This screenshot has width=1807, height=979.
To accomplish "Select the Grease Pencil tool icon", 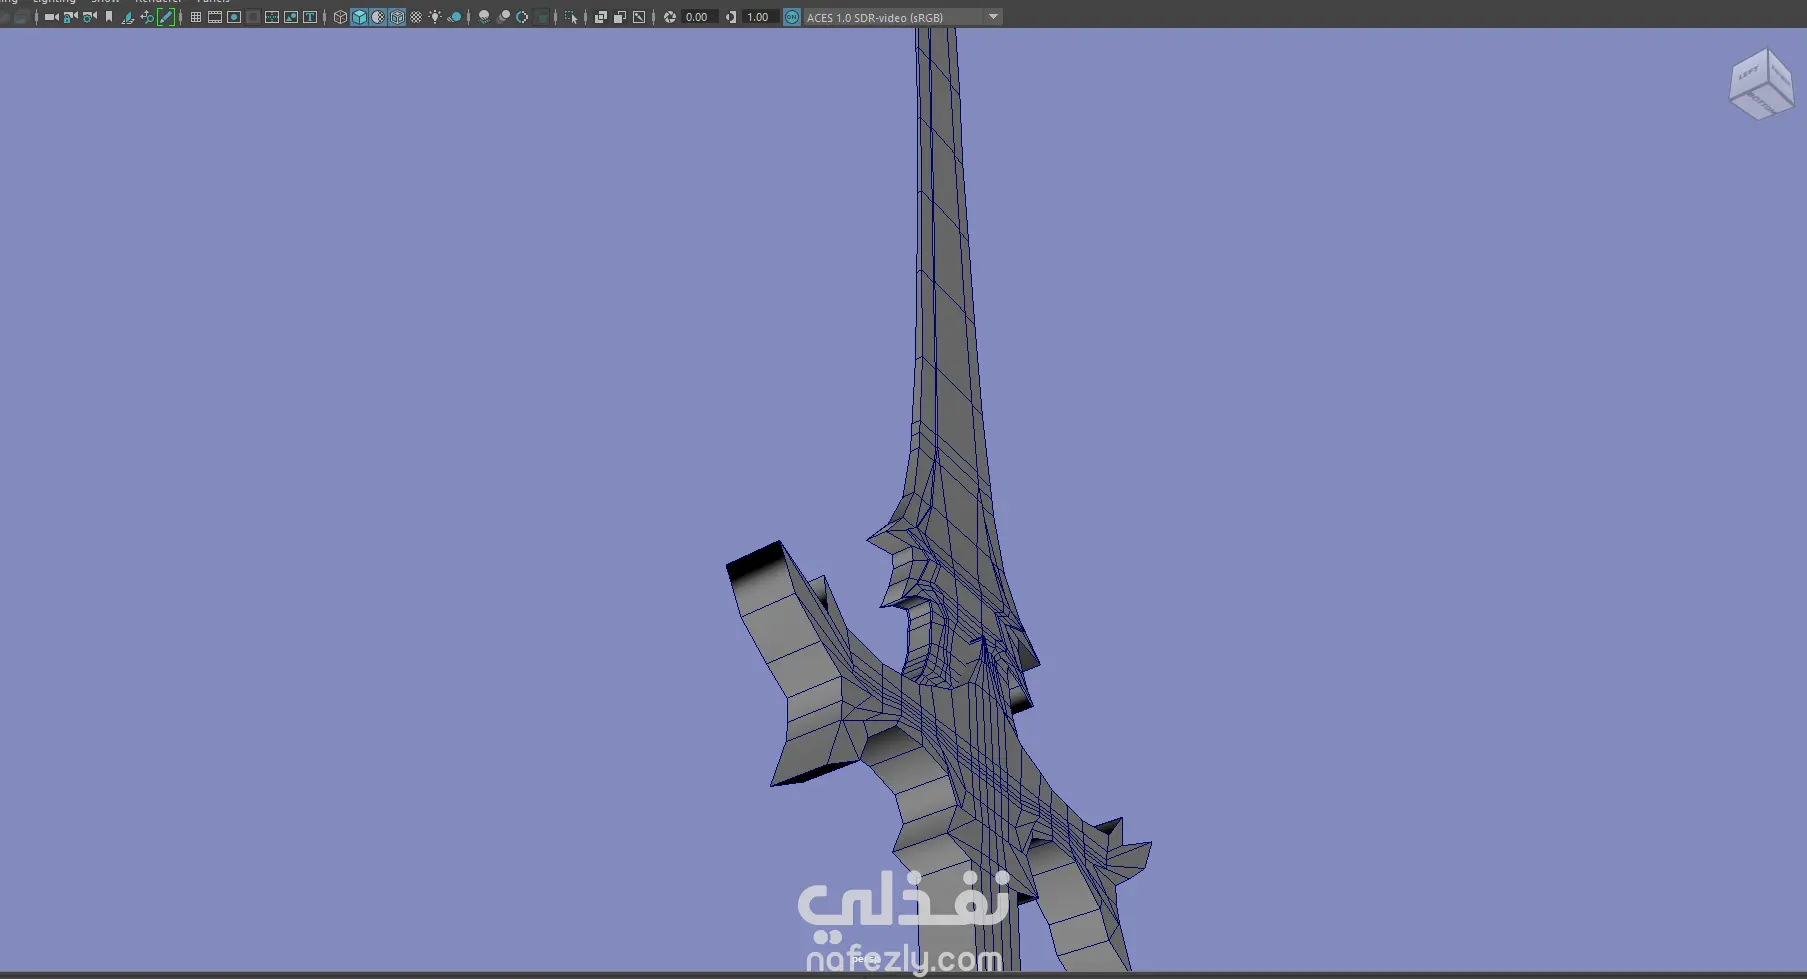I will tap(166, 17).
